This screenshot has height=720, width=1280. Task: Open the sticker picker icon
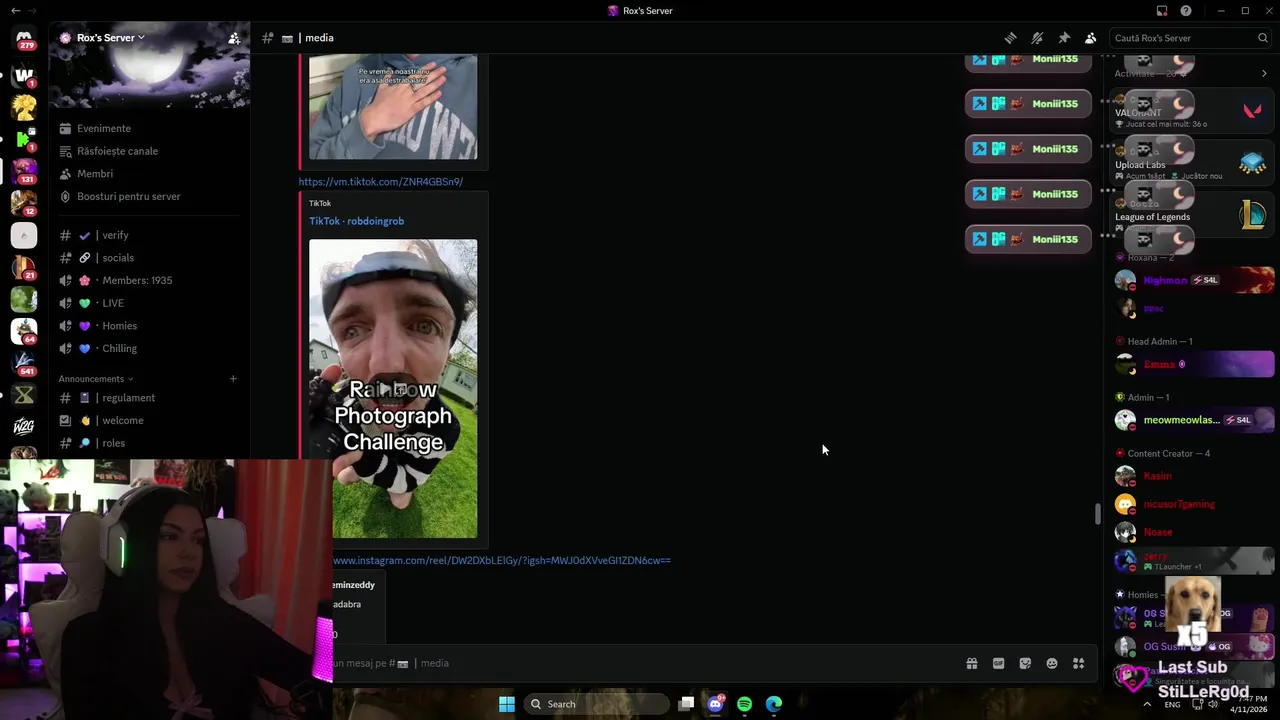click(1025, 663)
